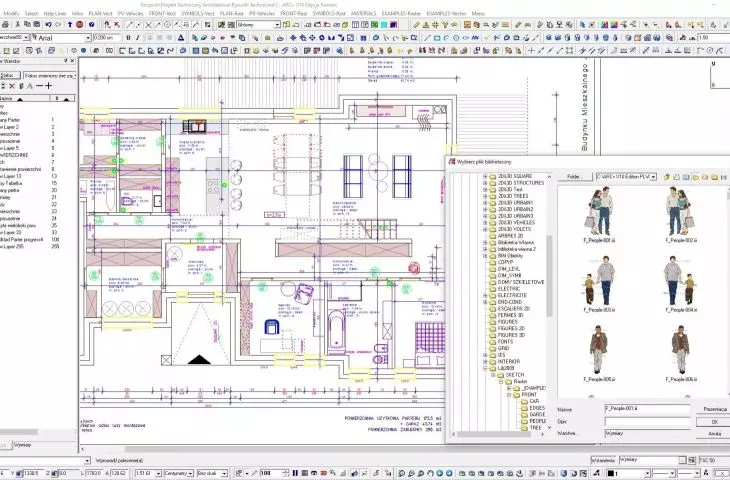Open the Help Lines menu

tap(55, 14)
